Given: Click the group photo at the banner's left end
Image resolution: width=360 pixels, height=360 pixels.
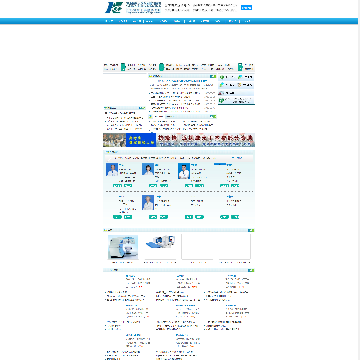Looking at the screenshot, I should (115, 140).
